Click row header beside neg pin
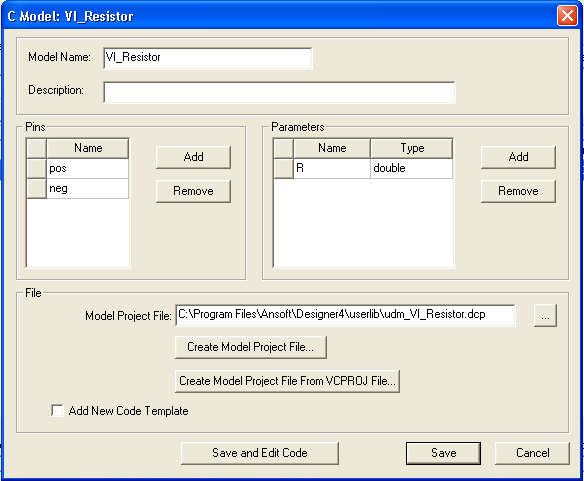Viewport: 584px width, 481px height. click(36, 189)
